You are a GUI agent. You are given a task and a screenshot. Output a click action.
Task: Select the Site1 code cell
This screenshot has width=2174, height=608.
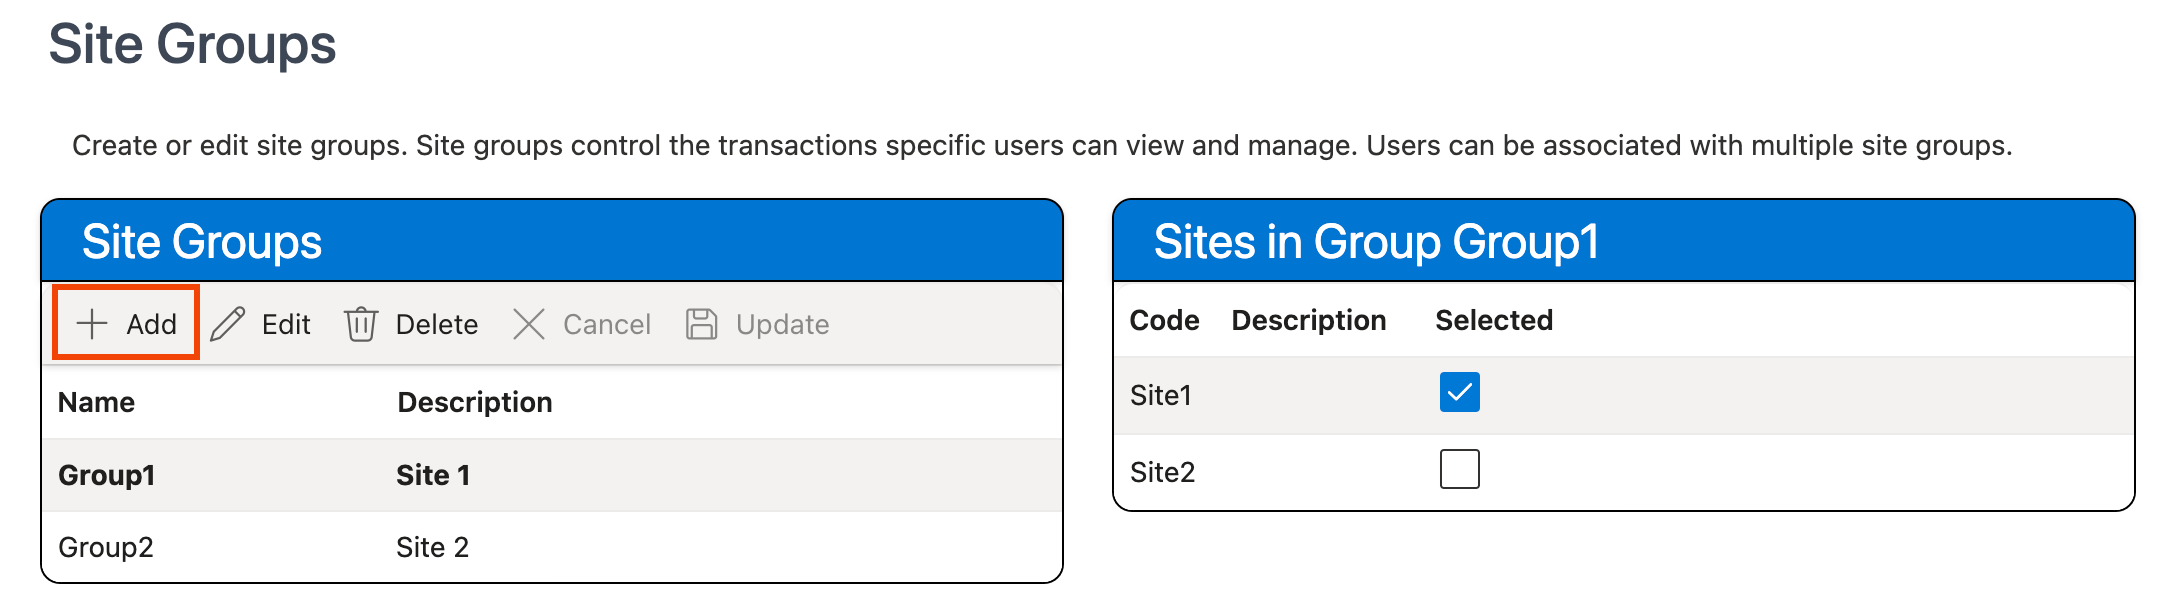coord(1160,395)
